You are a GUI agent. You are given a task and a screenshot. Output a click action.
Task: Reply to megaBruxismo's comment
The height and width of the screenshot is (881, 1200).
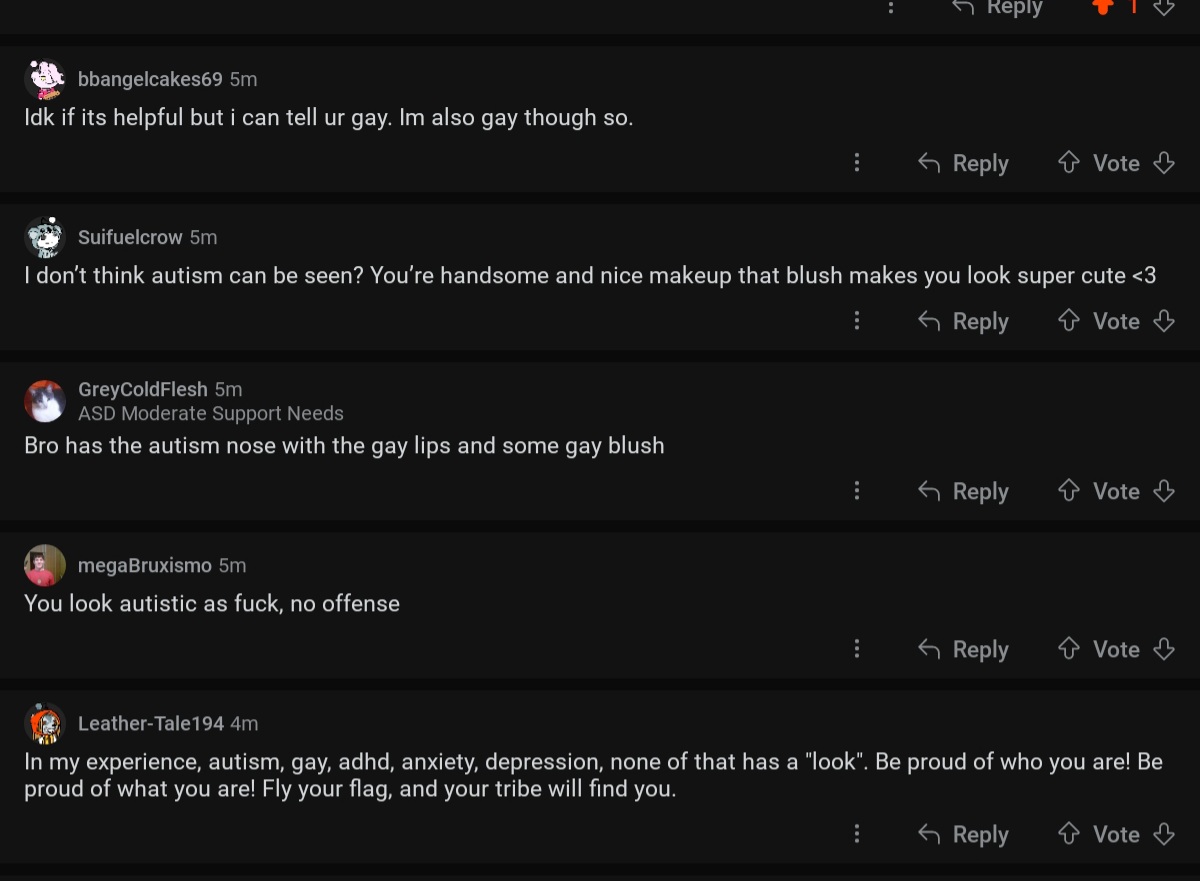point(963,649)
